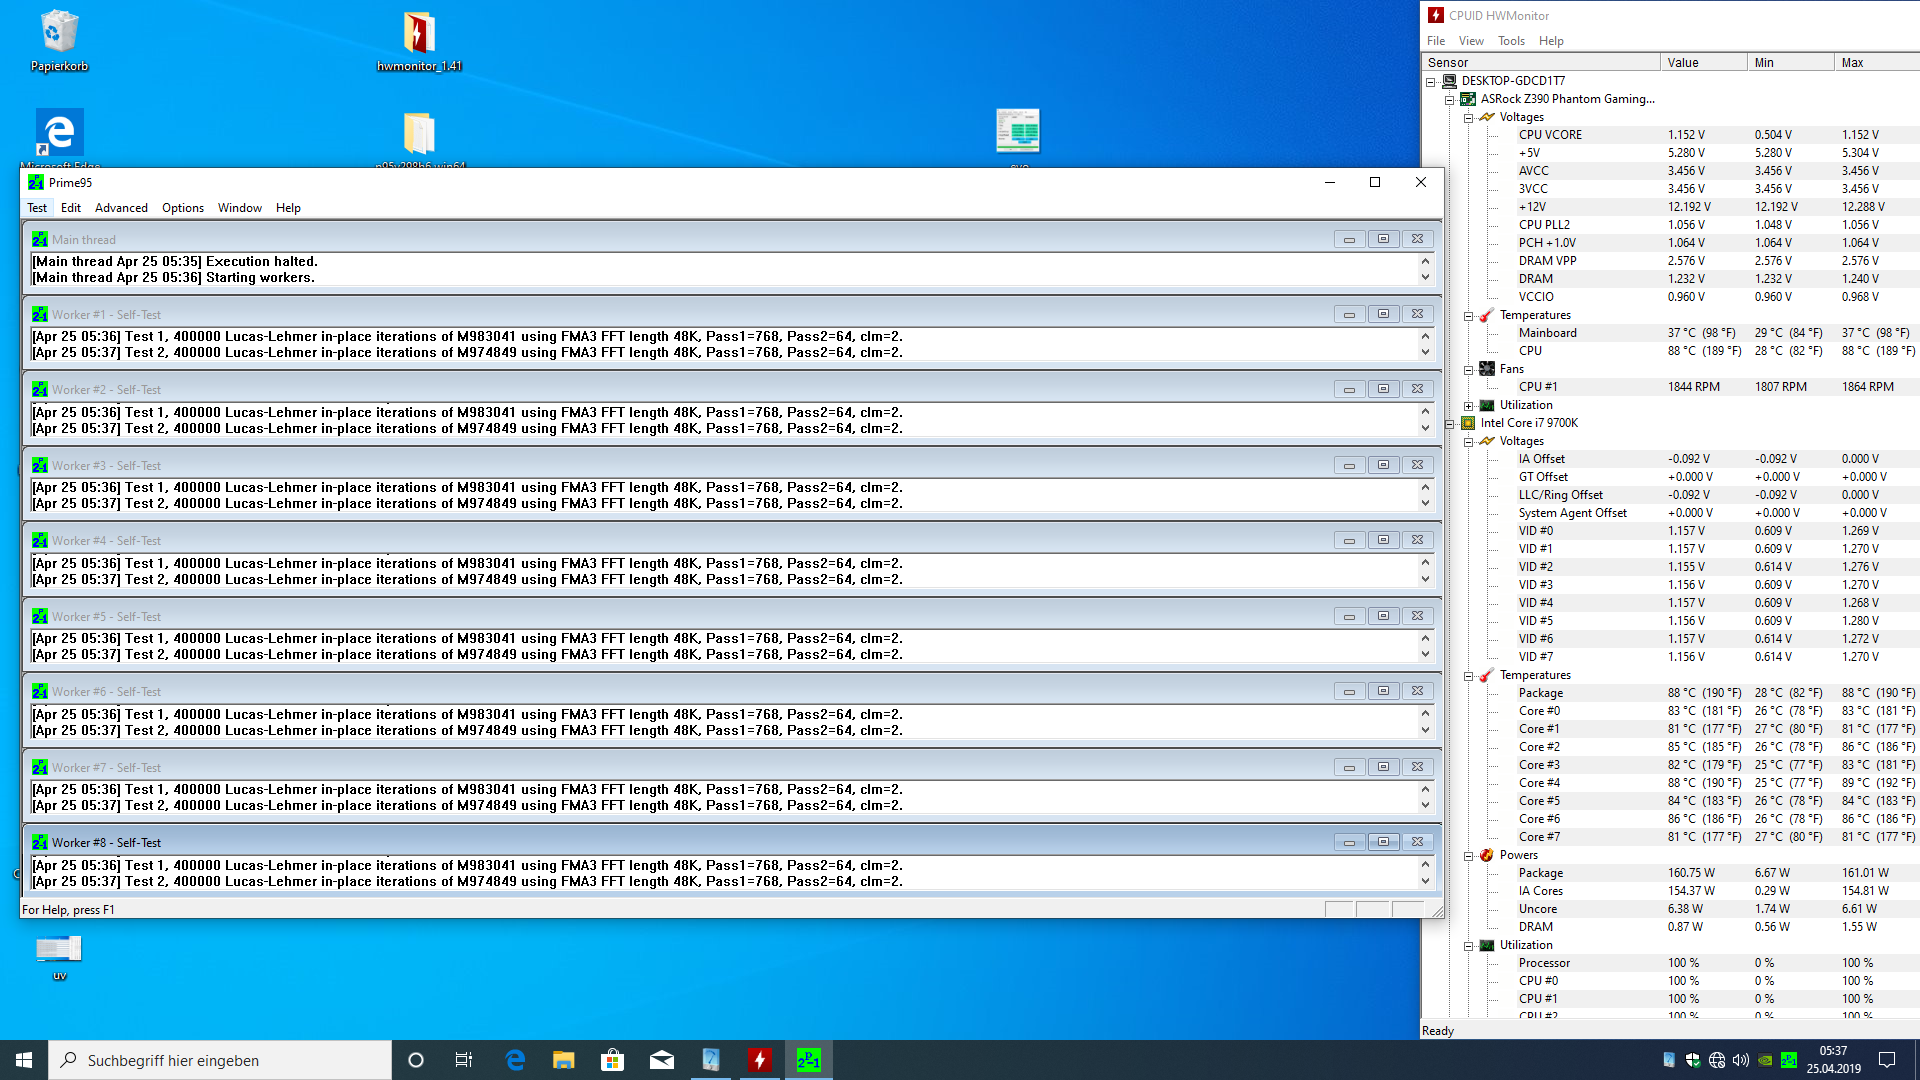
Task: Open the Advanced menu in Prime95
Action: pyautogui.click(x=121, y=208)
